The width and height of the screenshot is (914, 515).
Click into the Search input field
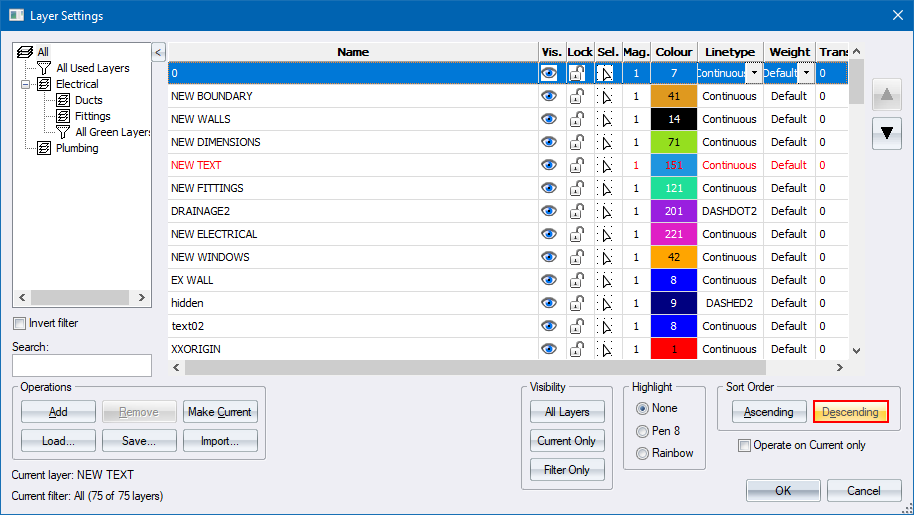click(x=81, y=365)
